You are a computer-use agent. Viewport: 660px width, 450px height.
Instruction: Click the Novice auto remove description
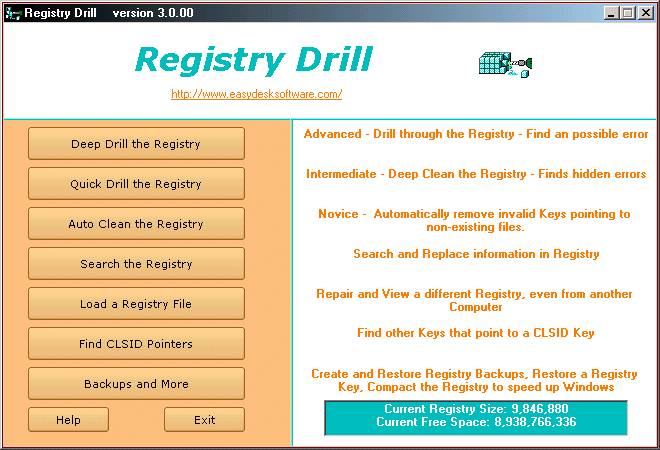474,220
